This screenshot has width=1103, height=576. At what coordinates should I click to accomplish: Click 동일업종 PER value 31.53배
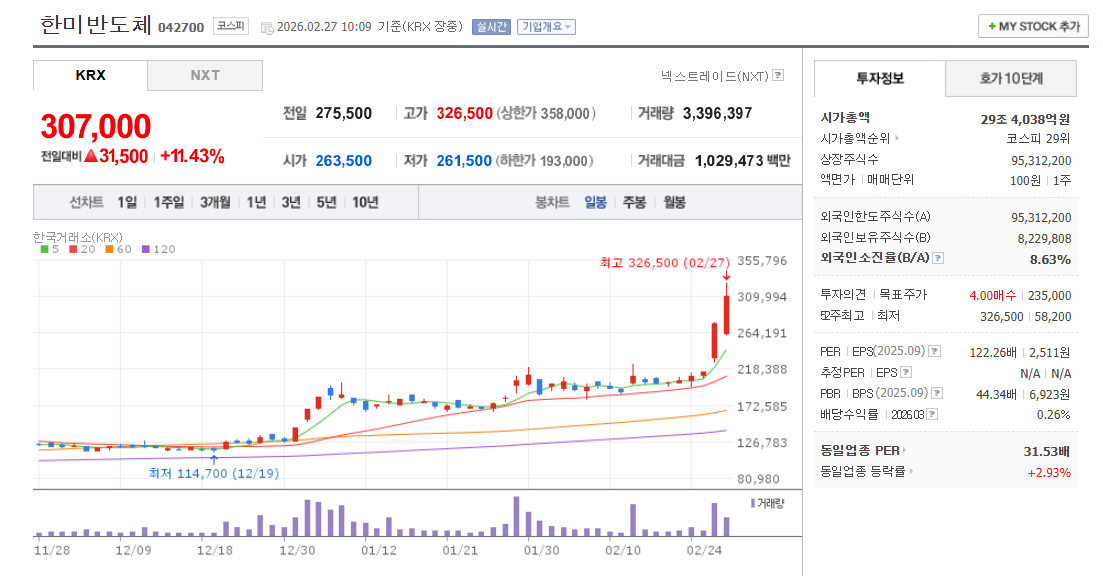click(1047, 451)
